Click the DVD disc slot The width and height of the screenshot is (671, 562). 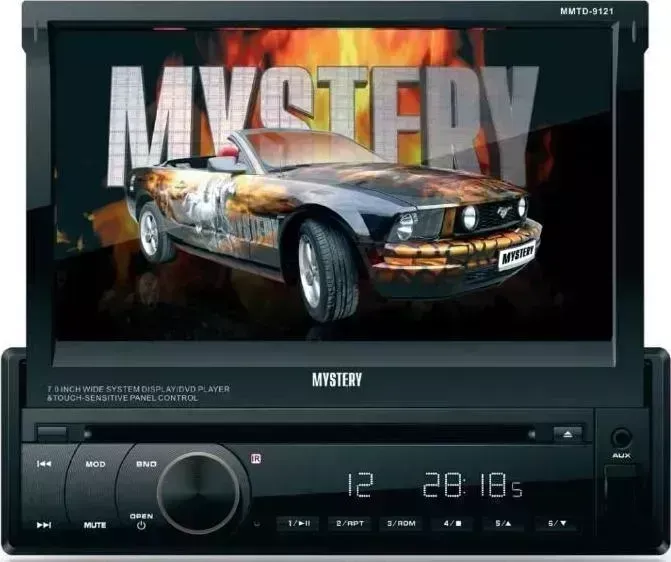[x=309, y=434]
